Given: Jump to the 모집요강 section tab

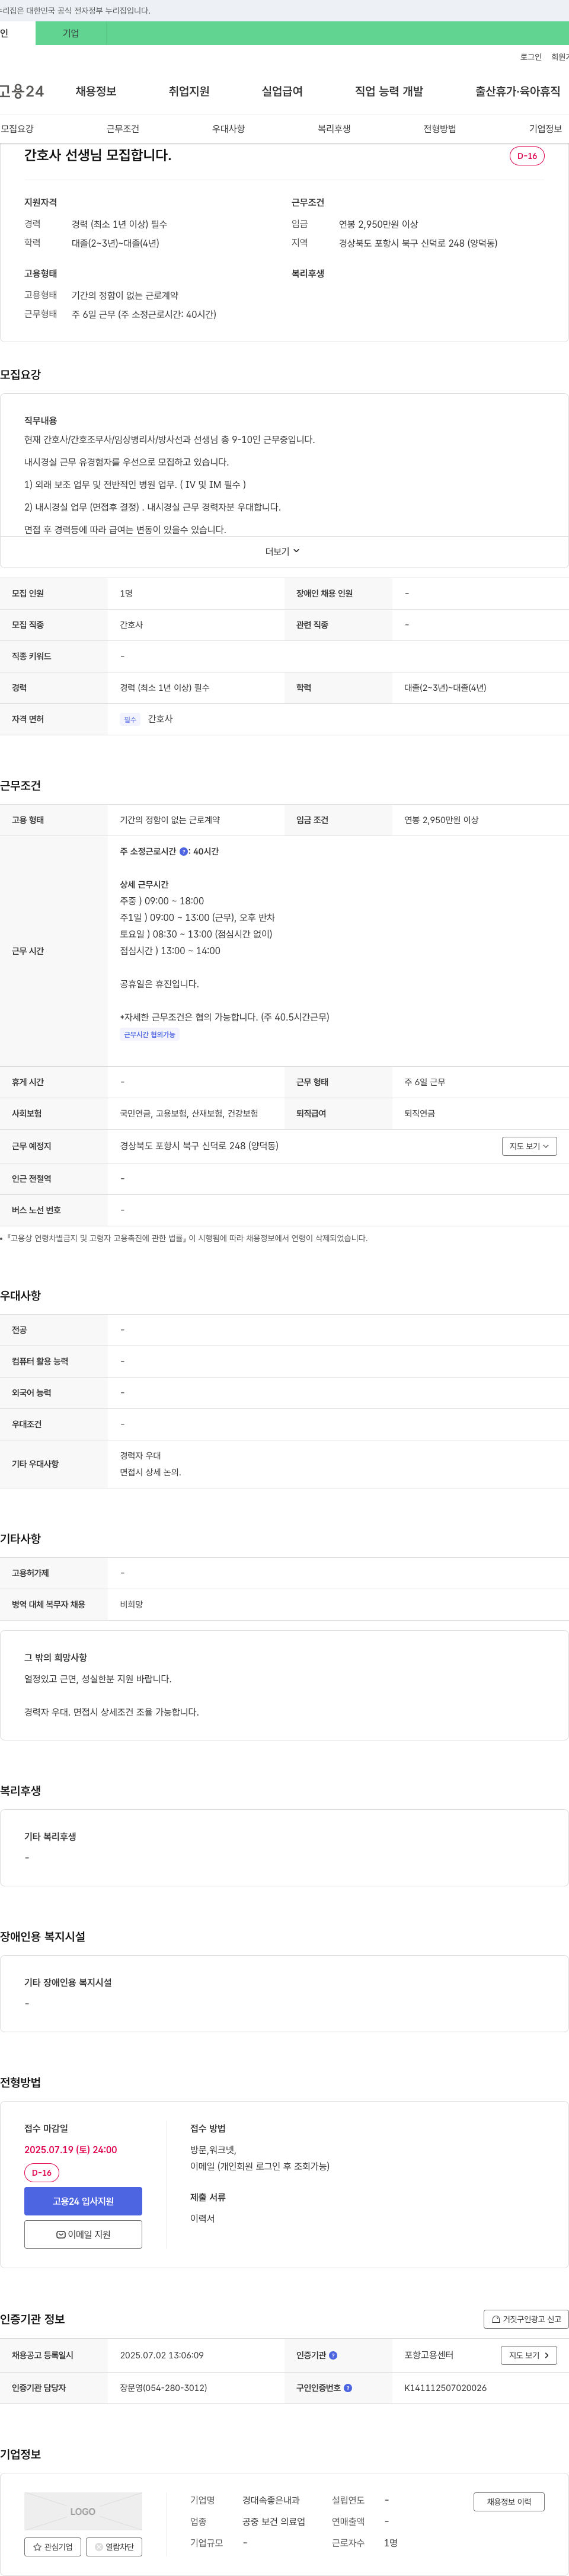Looking at the screenshot, I should click(17, 129).
